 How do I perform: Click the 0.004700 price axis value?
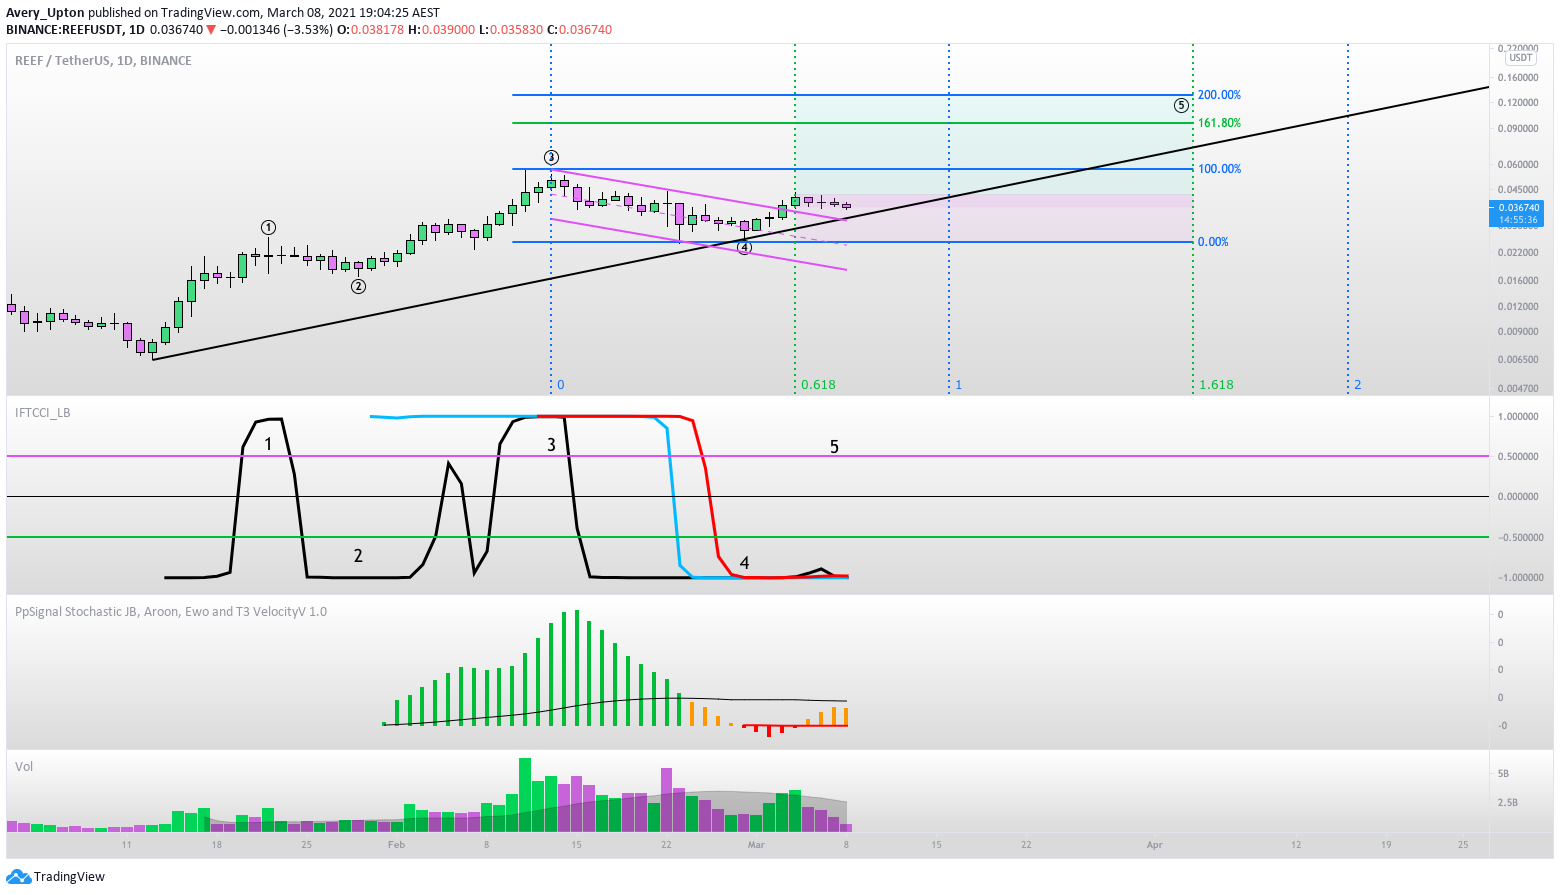pos(1518,388)
